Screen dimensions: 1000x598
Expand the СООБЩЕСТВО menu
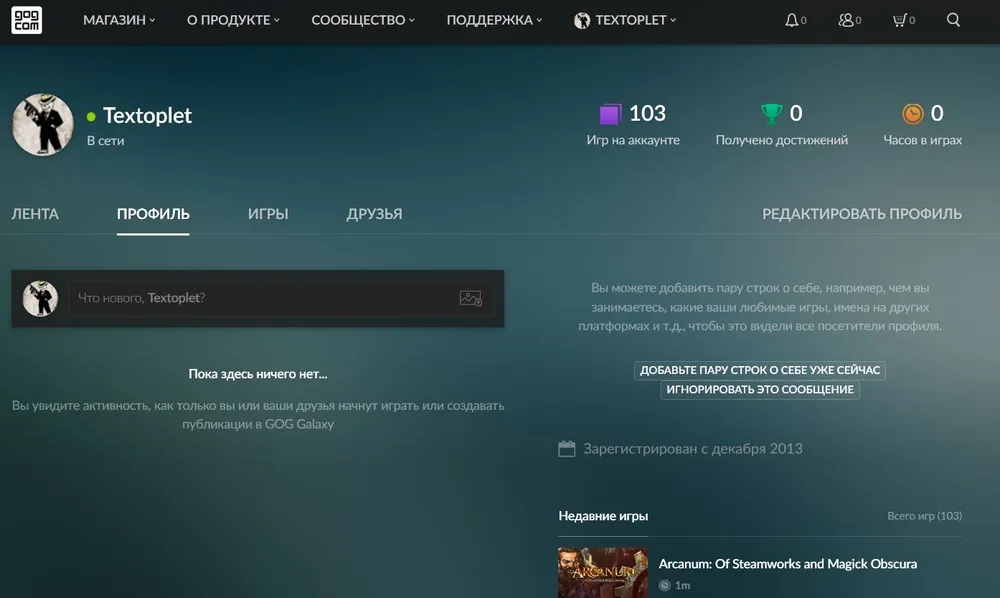tap(363, 20)
